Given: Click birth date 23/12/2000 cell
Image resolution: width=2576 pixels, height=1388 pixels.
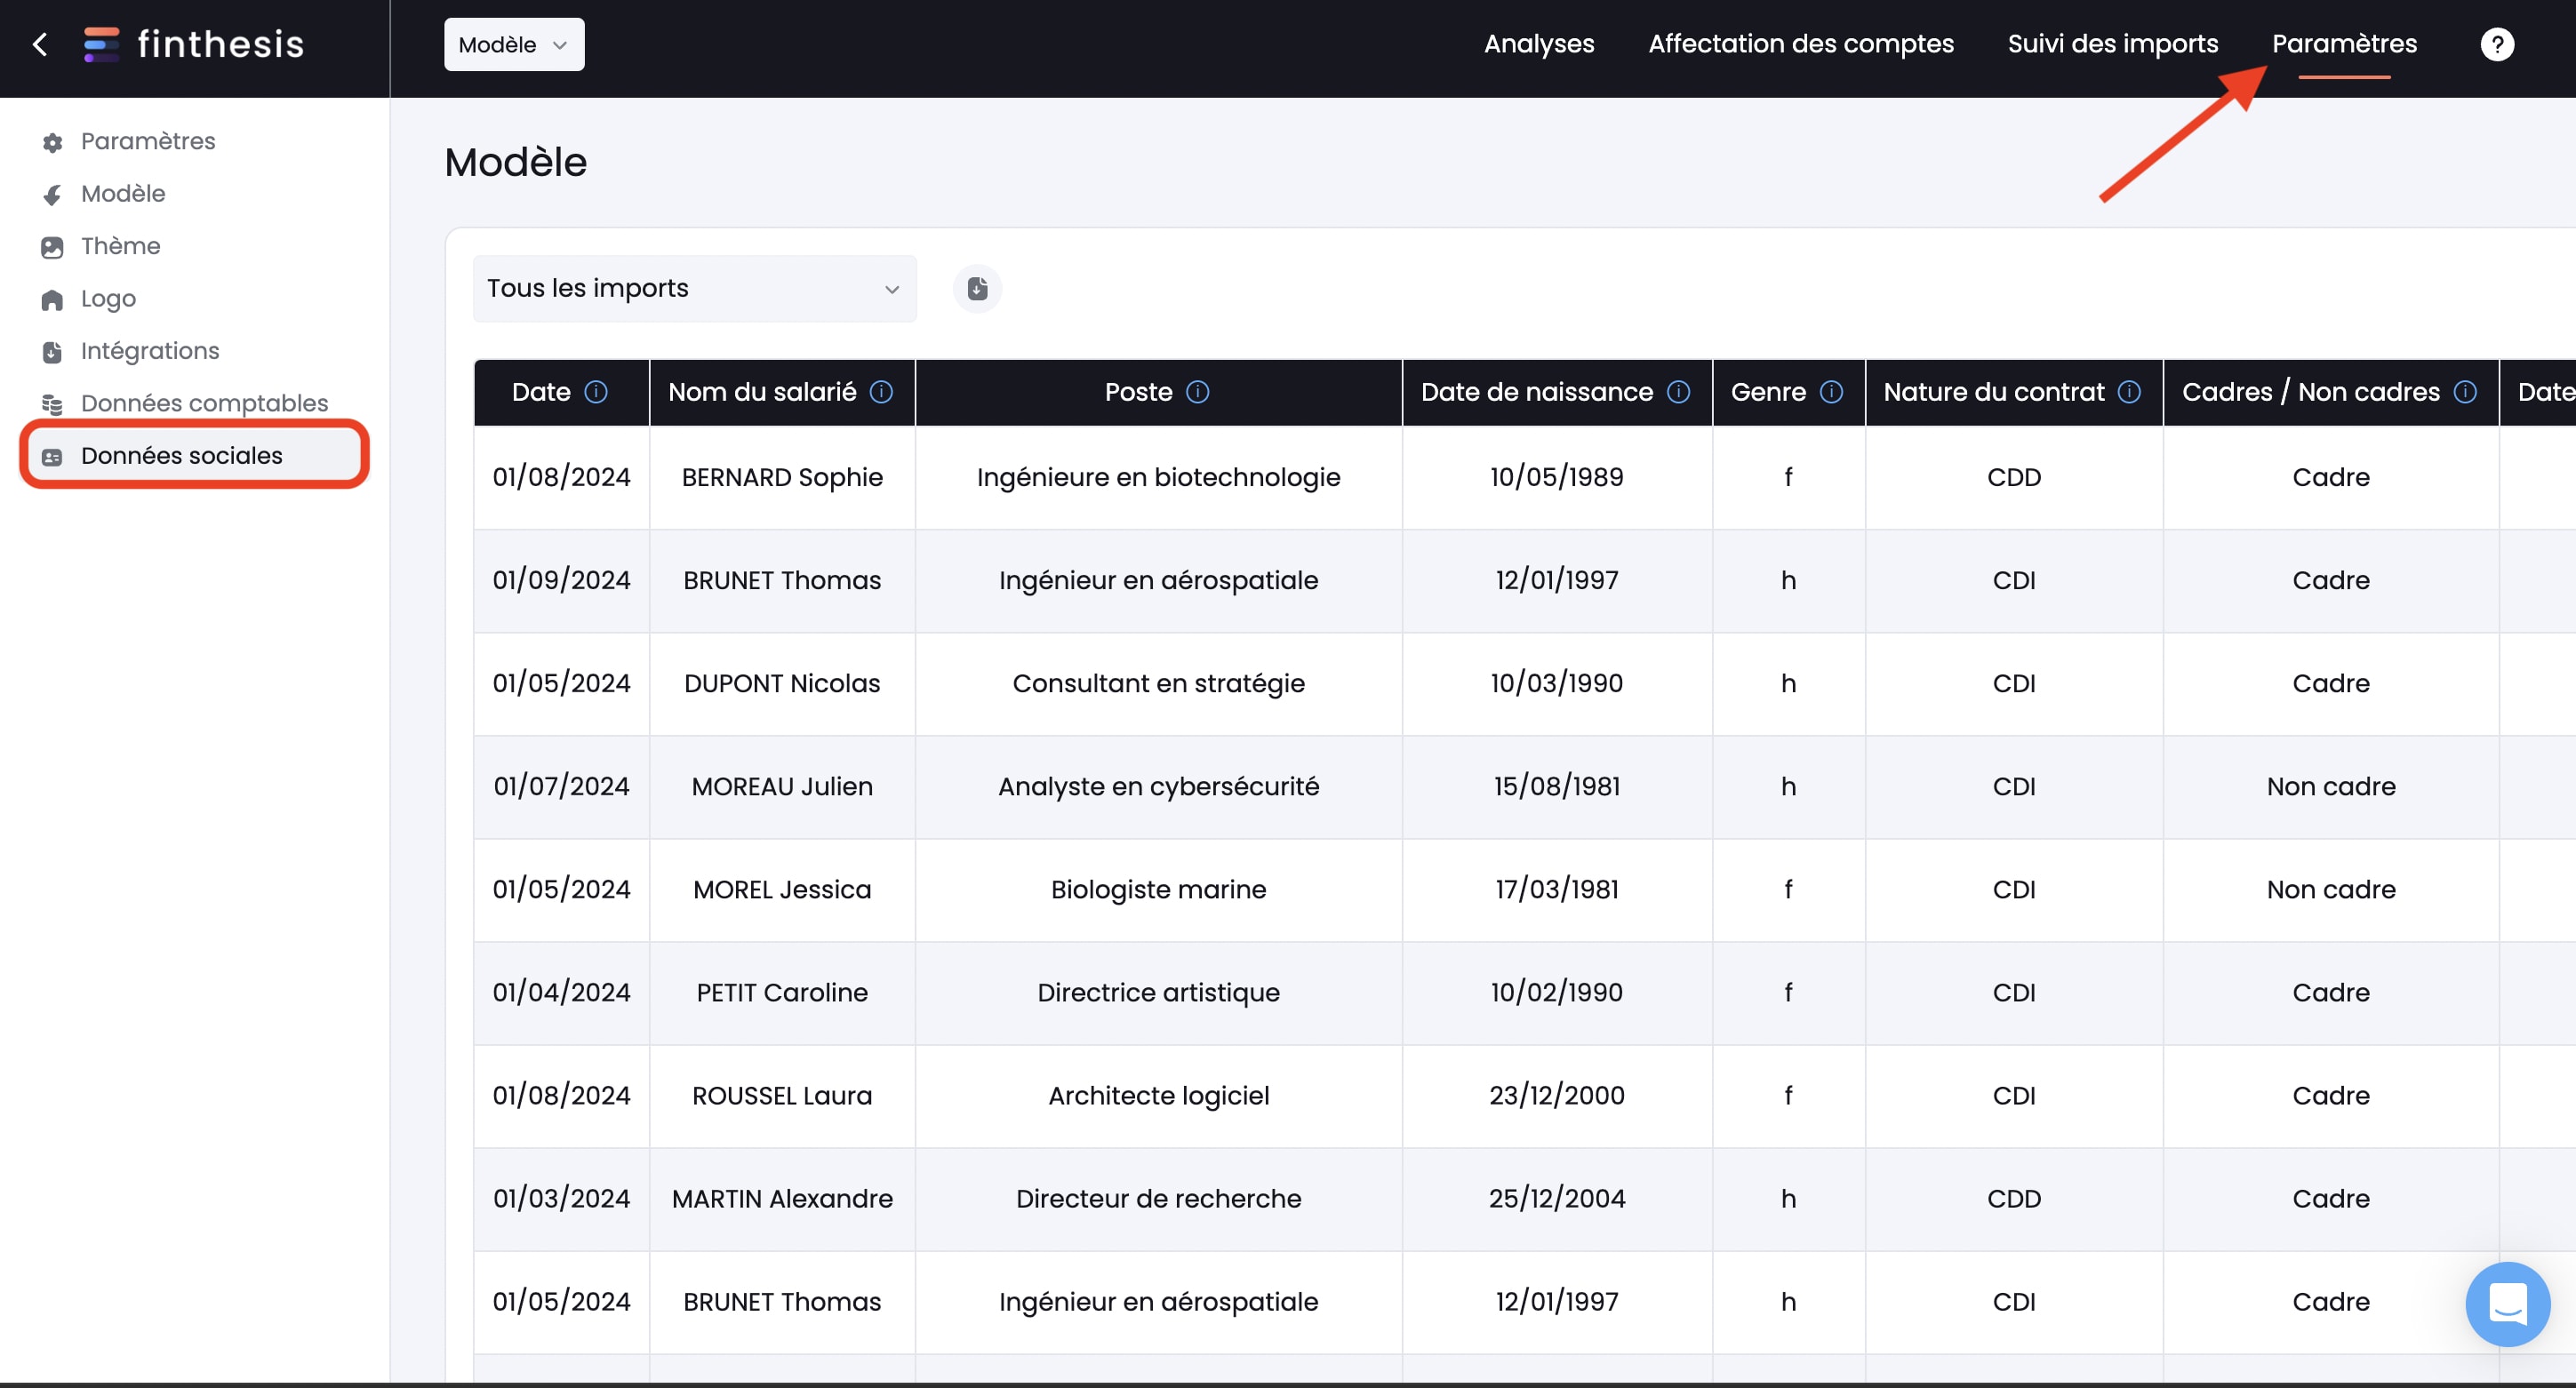Looking at the screenshot, I should [1557, 1095].
